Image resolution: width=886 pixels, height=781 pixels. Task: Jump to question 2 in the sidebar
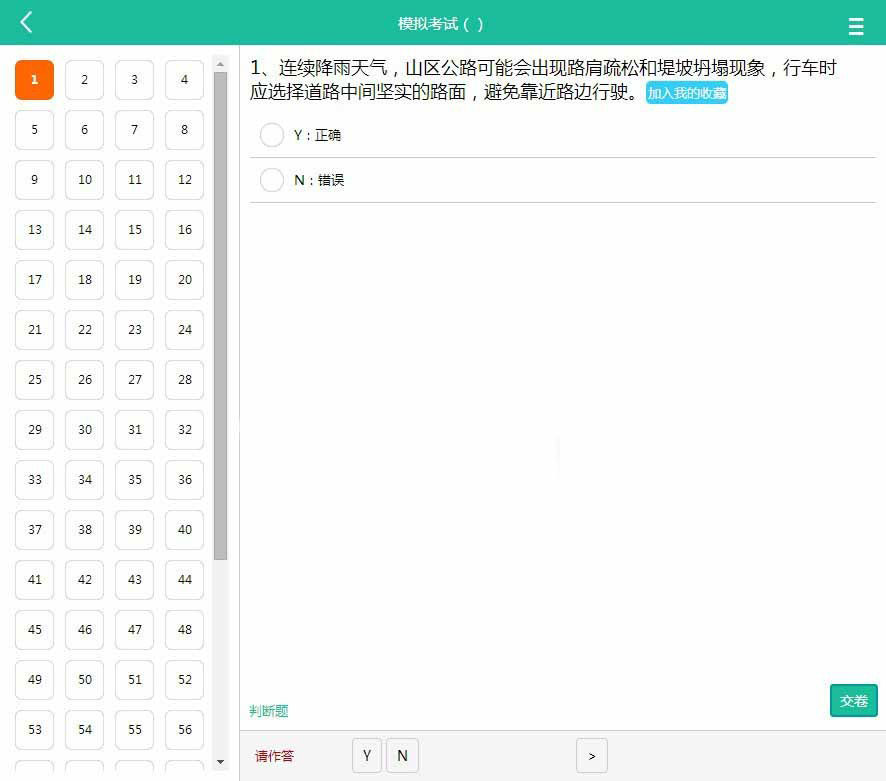(x=84, y=80)
